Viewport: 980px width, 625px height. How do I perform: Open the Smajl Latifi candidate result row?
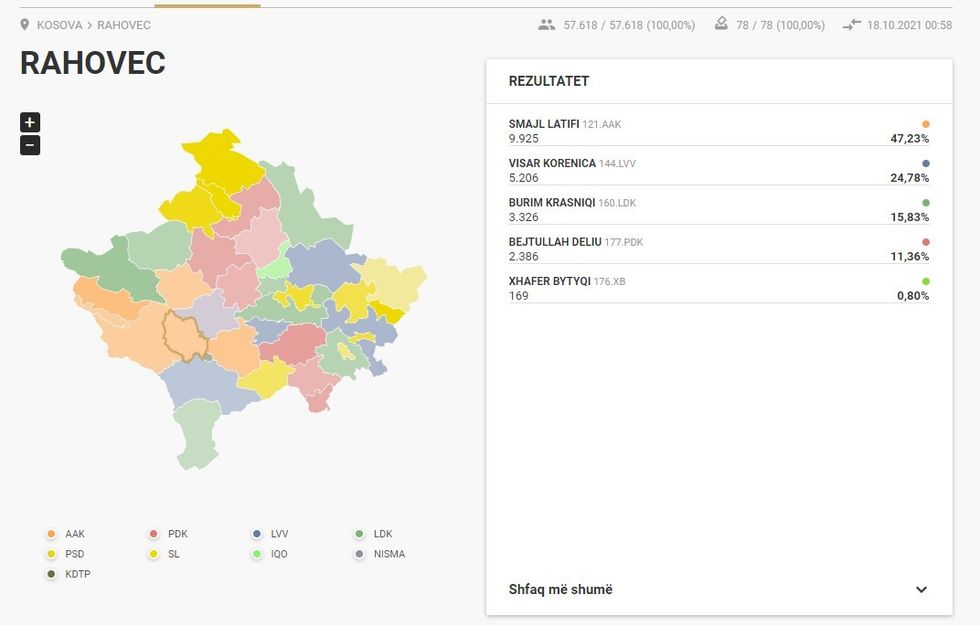718,131
